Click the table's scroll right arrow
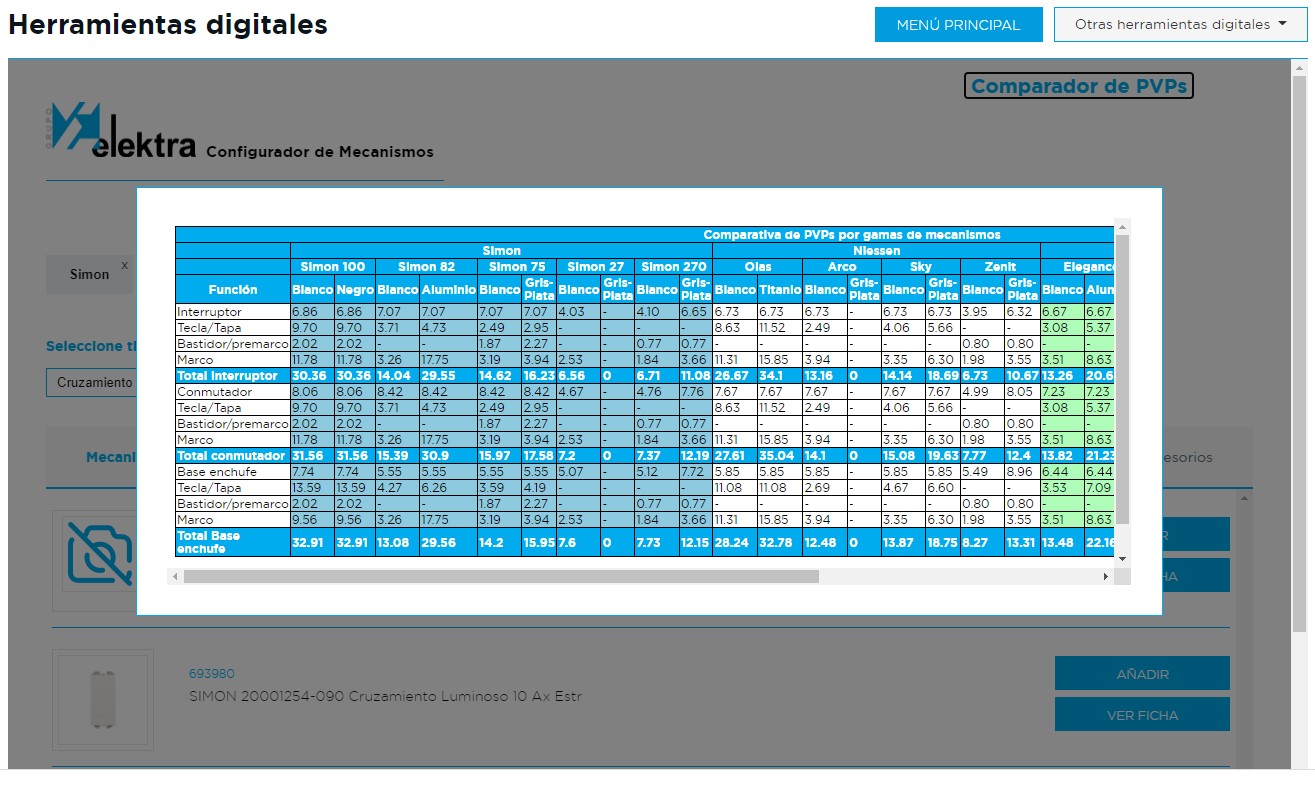Image resolution: width=1315 pixels, height=788 pixels. 1106,576
